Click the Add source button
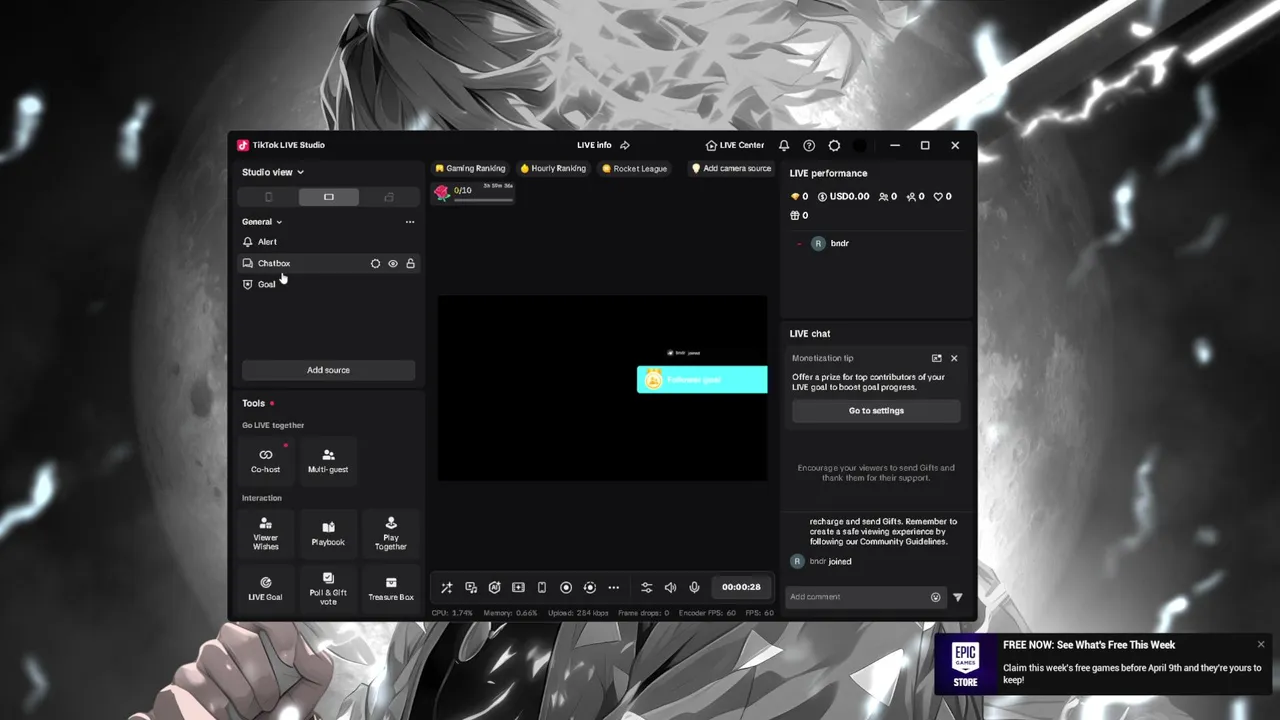The width and height of the screenshot is (1280, 720). click(x=328, y=370)
